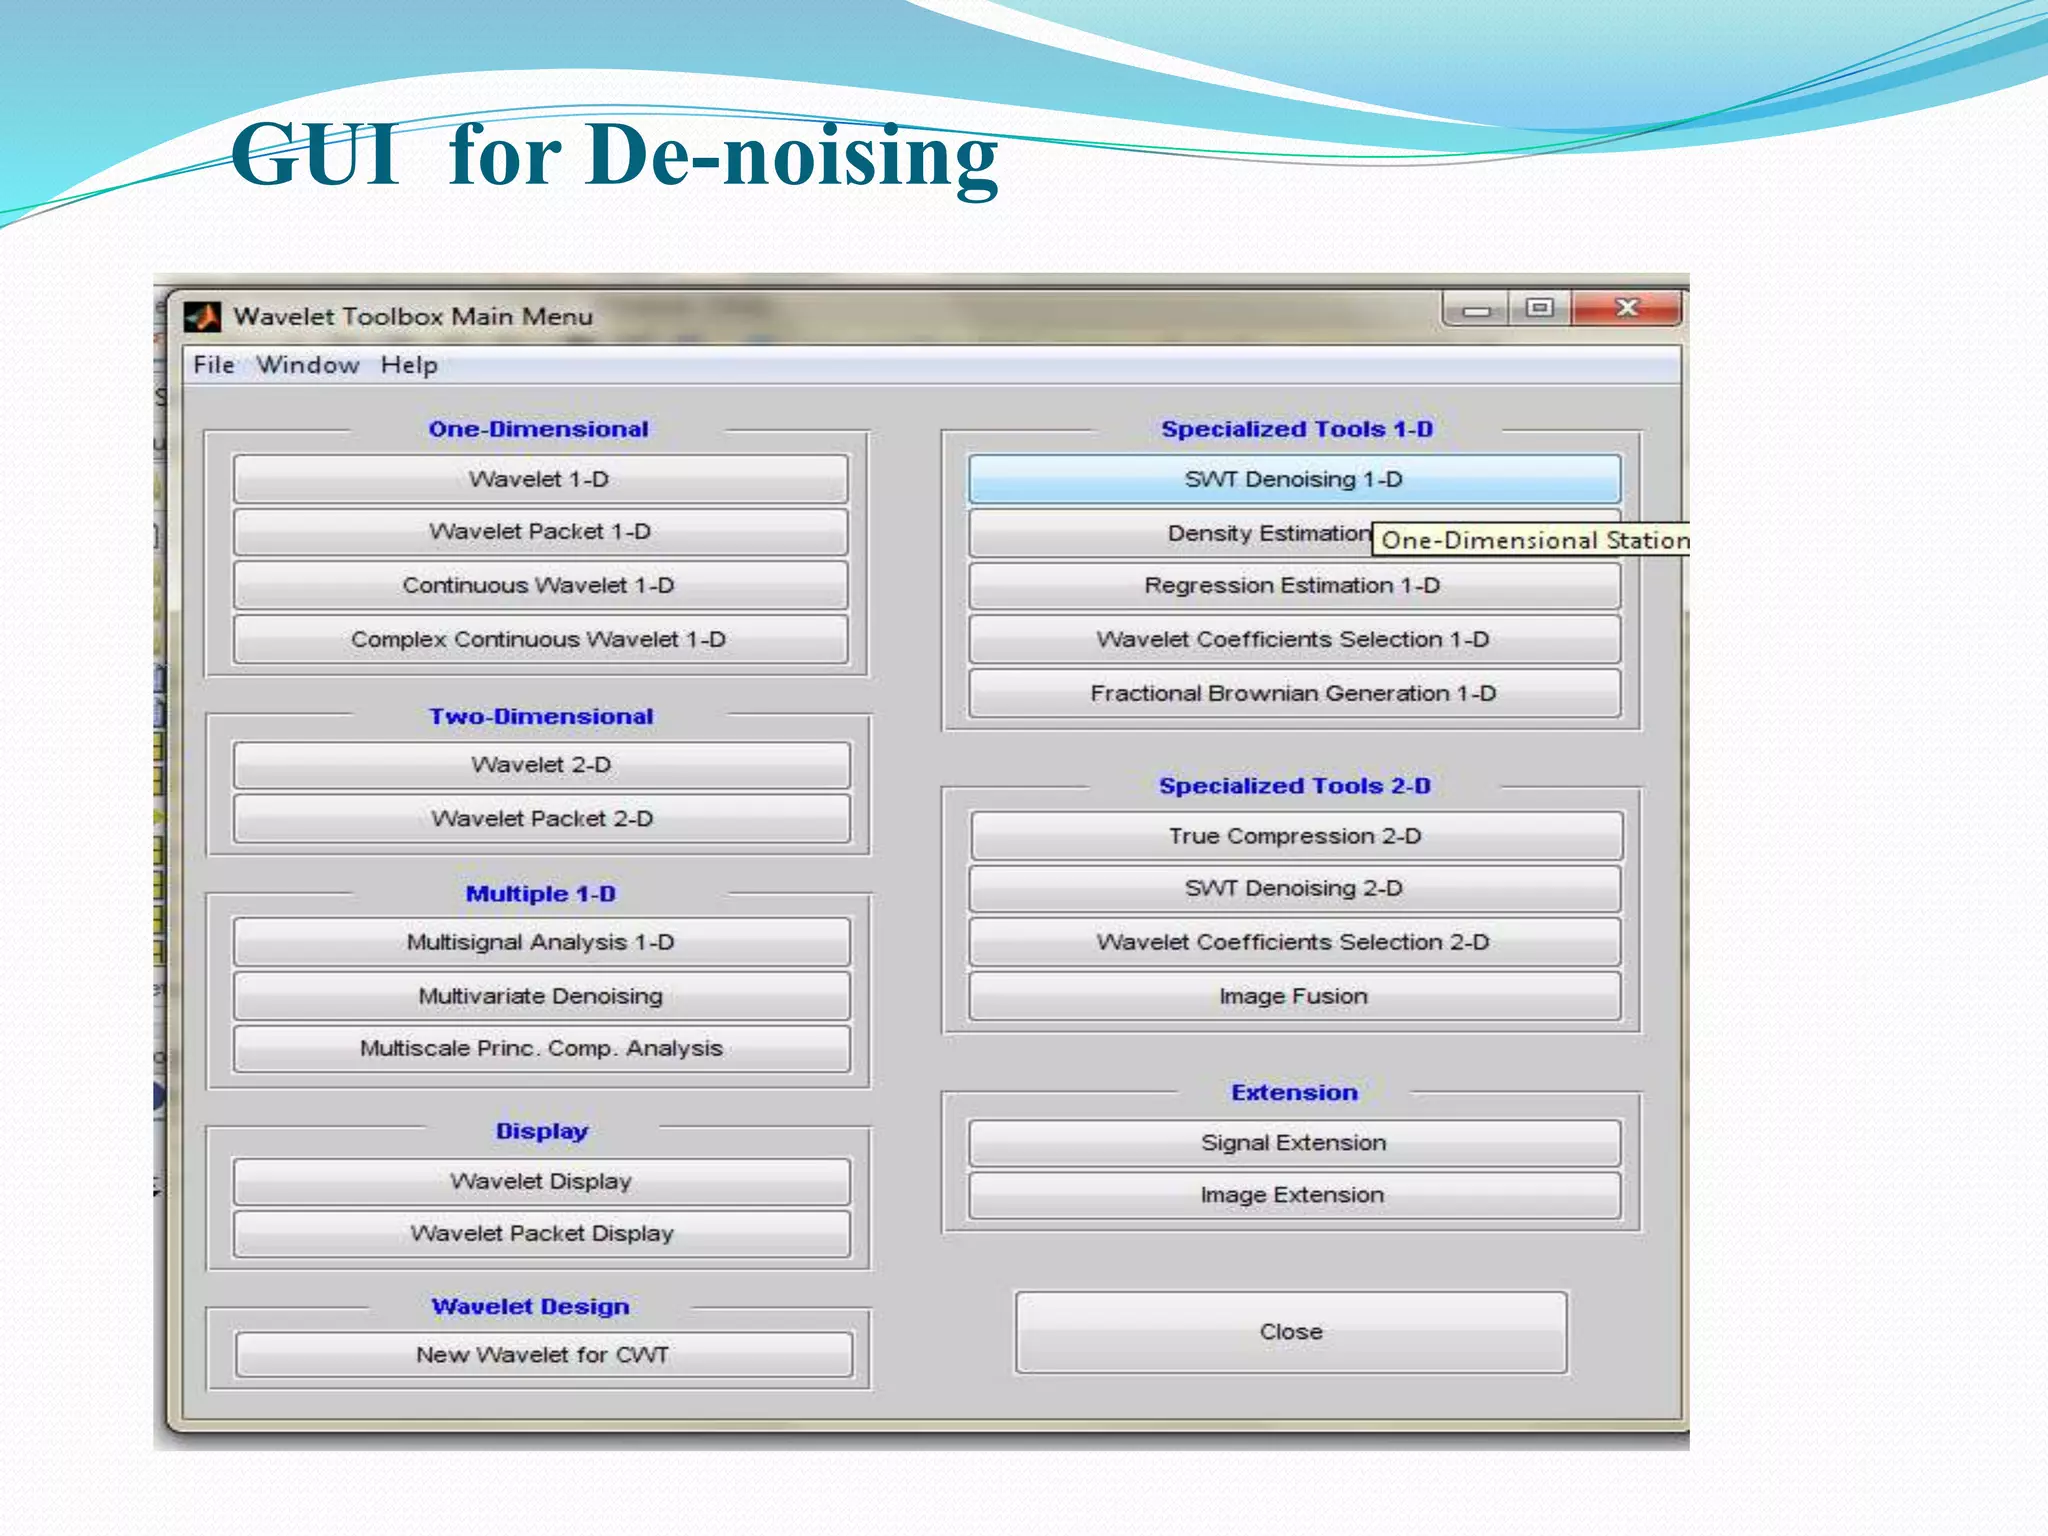Open the File menu
The height and width of the screenshot is (1536, 2048).
[x=213, y=365]
